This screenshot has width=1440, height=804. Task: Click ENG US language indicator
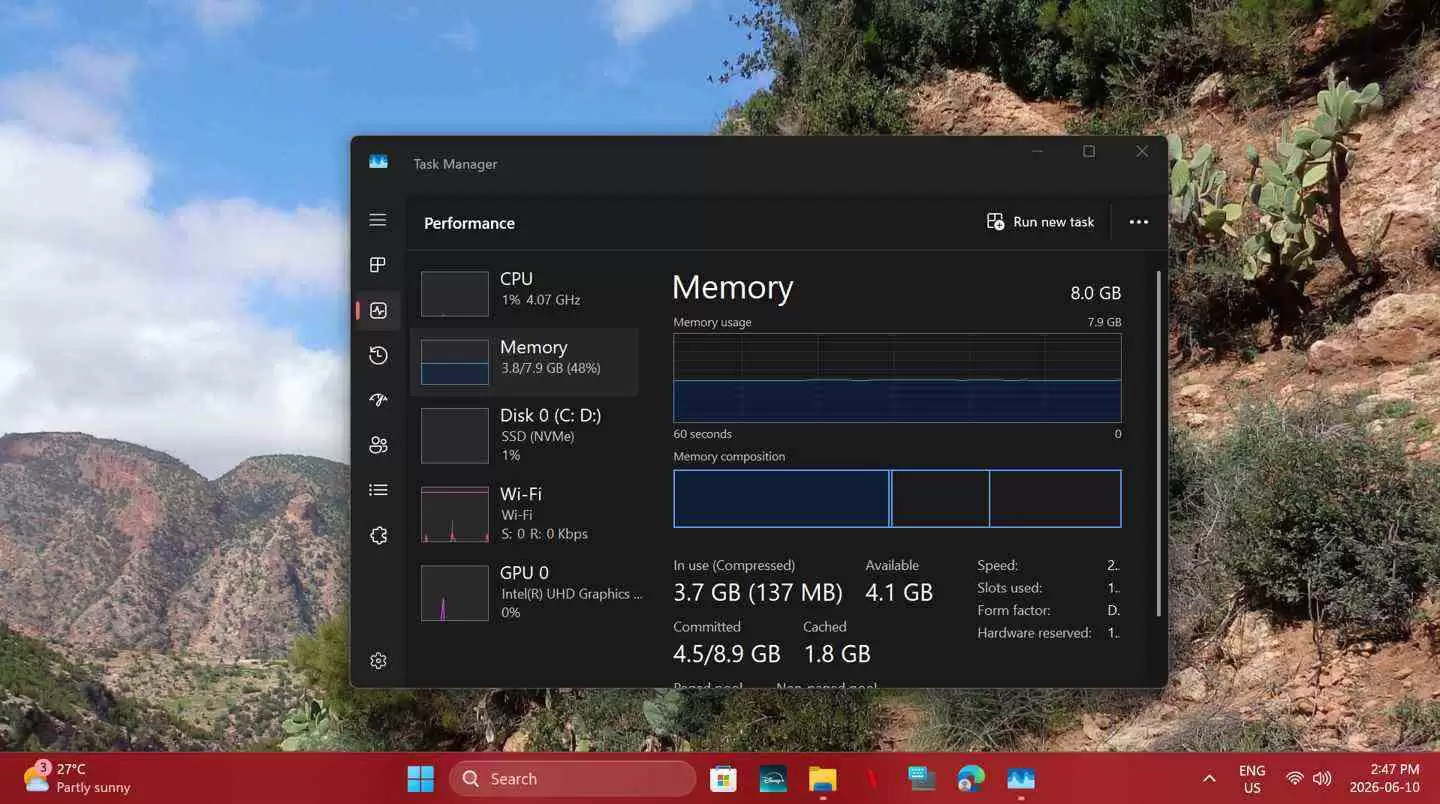tap(1252, 779)
